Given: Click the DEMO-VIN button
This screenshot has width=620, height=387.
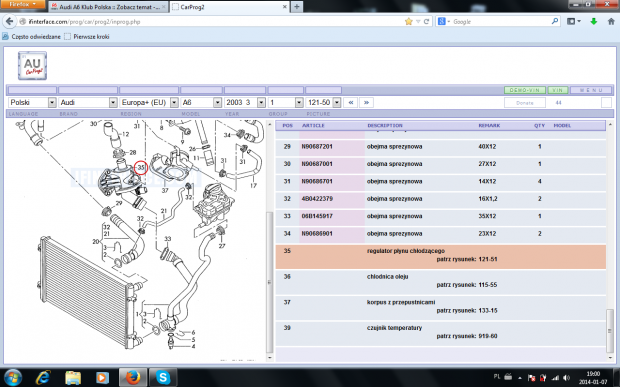Looking at the screenshot, I should (x=525, y=90).
